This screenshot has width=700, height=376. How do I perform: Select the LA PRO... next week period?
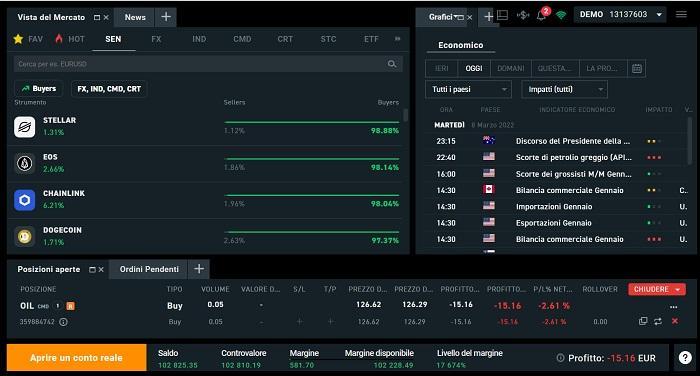click(603, 68)
